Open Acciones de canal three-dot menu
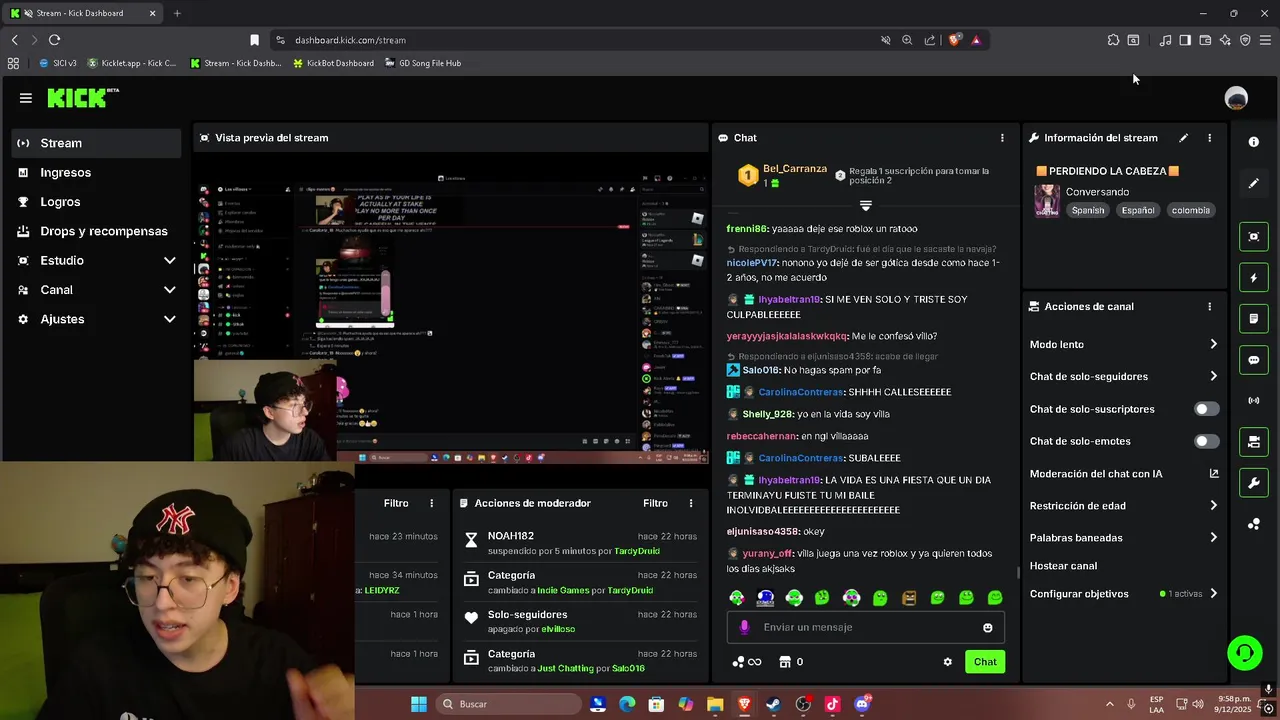The width and height of the screenshot is (1280, 720). [1209, 307]
